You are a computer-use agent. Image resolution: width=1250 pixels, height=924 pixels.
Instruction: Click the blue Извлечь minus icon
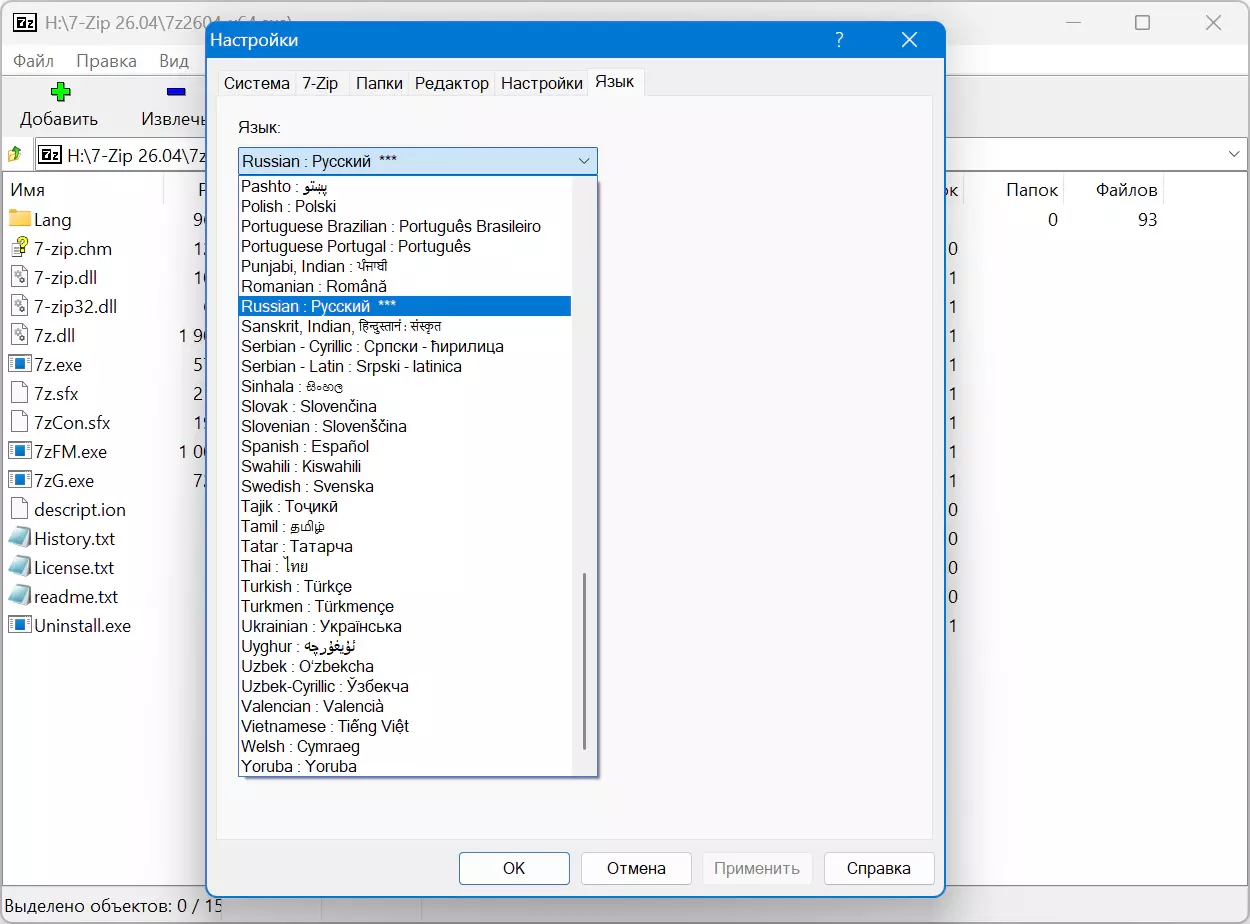click(x=176, y=92)
